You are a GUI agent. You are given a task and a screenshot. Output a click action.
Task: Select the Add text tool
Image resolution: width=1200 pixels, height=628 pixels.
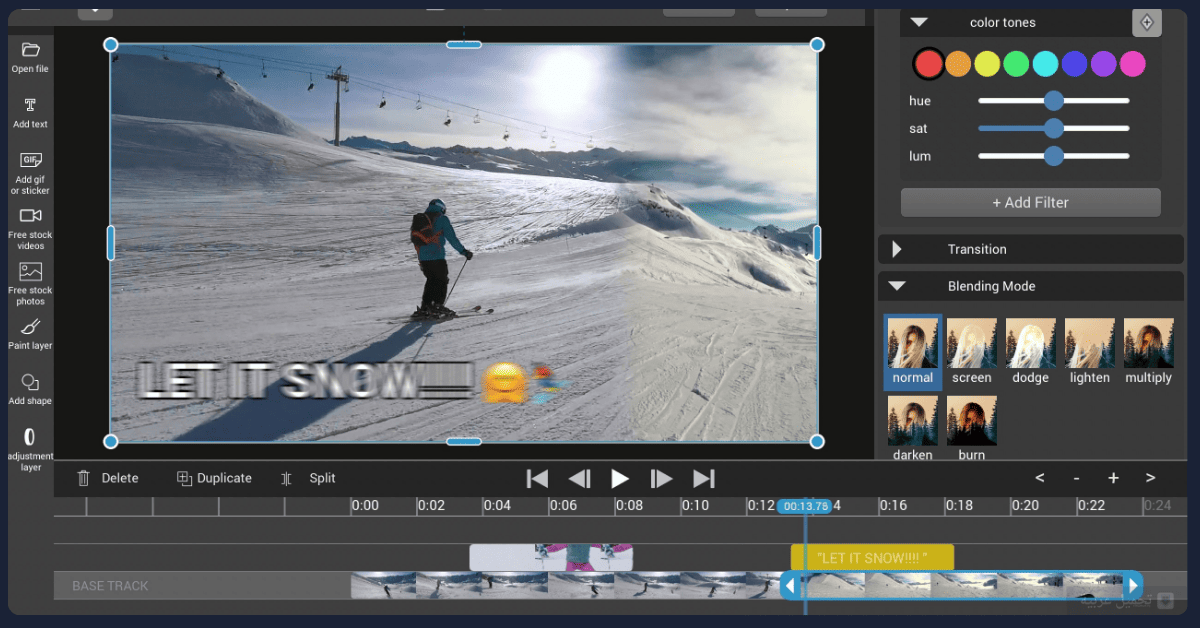coord(30,113)
